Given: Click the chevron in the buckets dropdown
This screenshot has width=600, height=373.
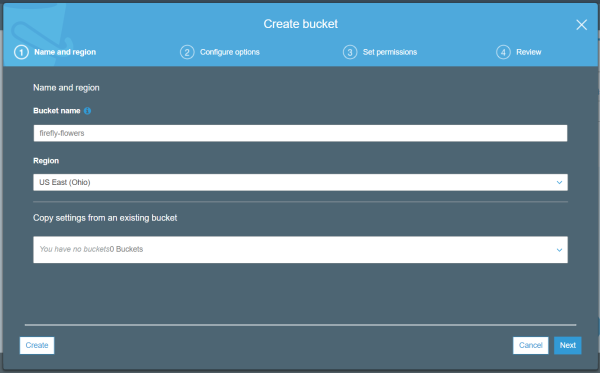Looking at the screenshot, I should (559, 250).
